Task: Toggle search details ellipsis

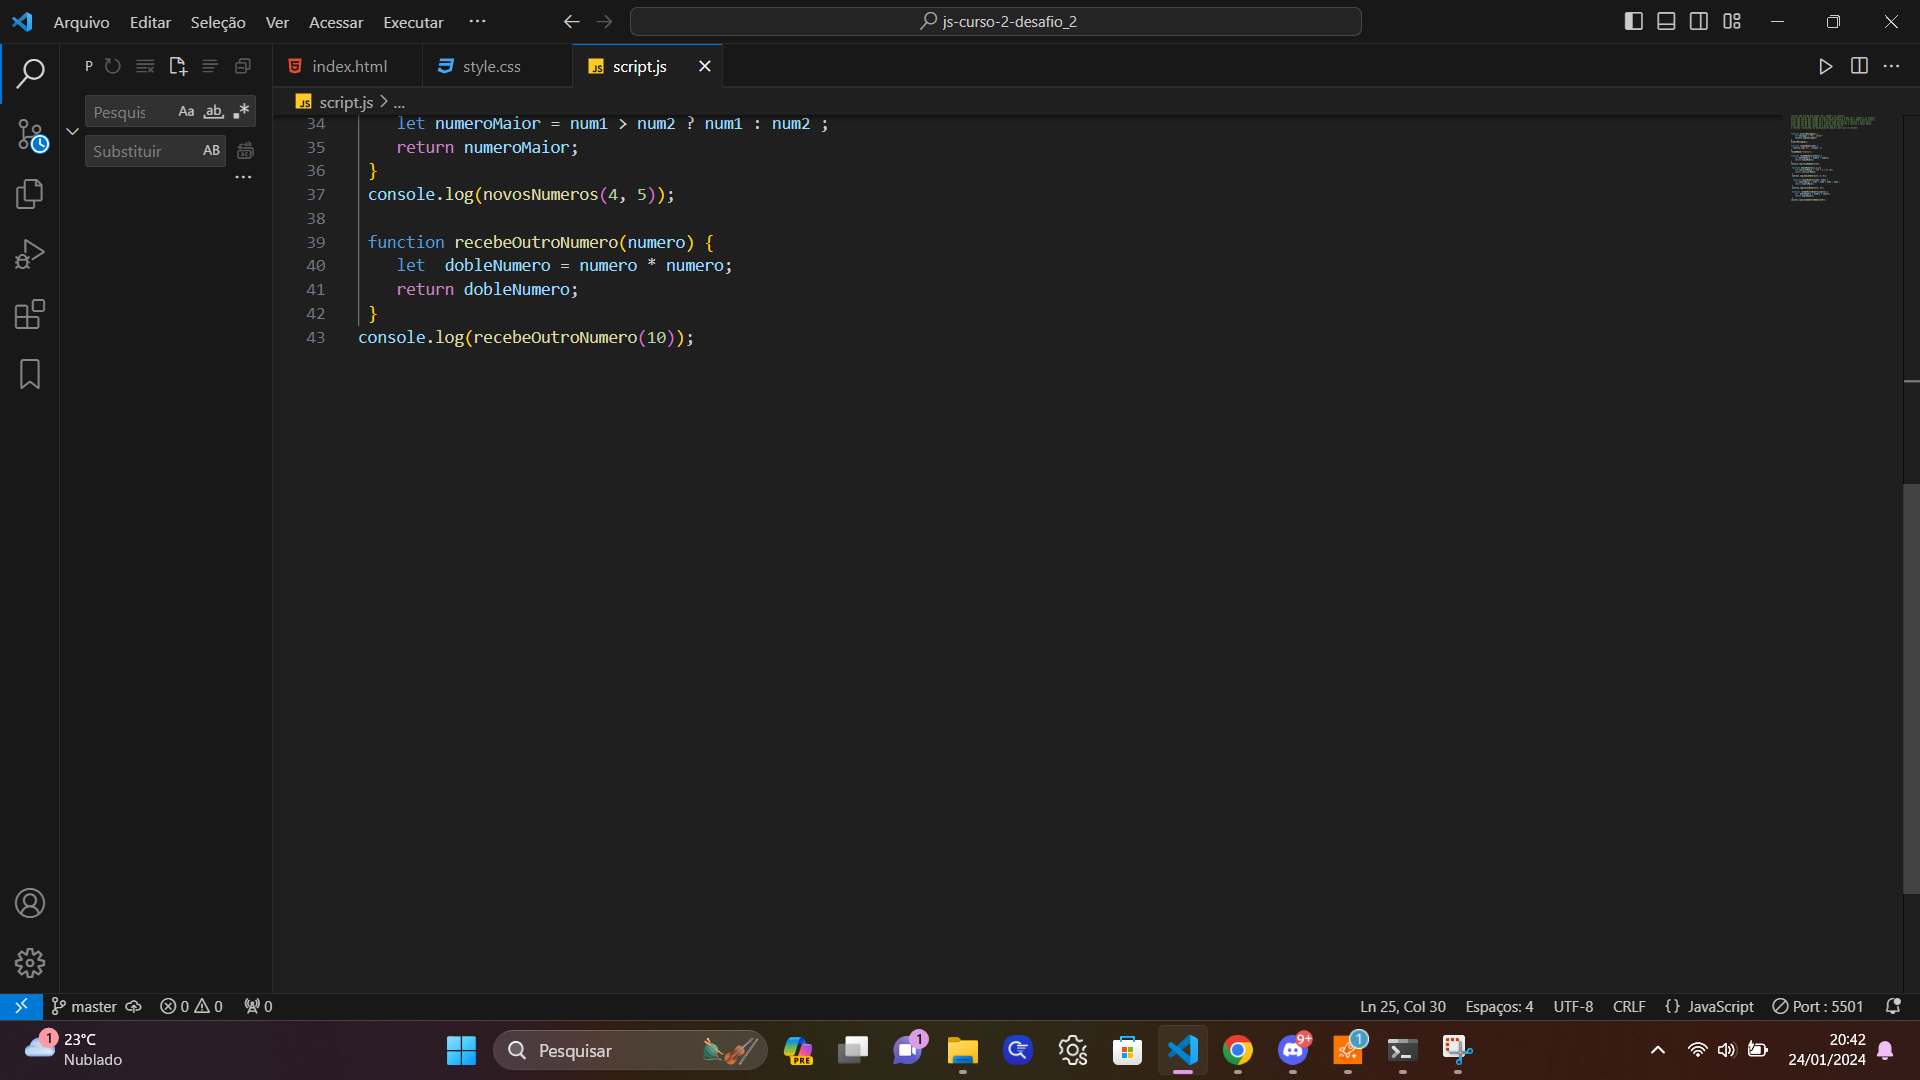Action: click(x=243, y=178)
